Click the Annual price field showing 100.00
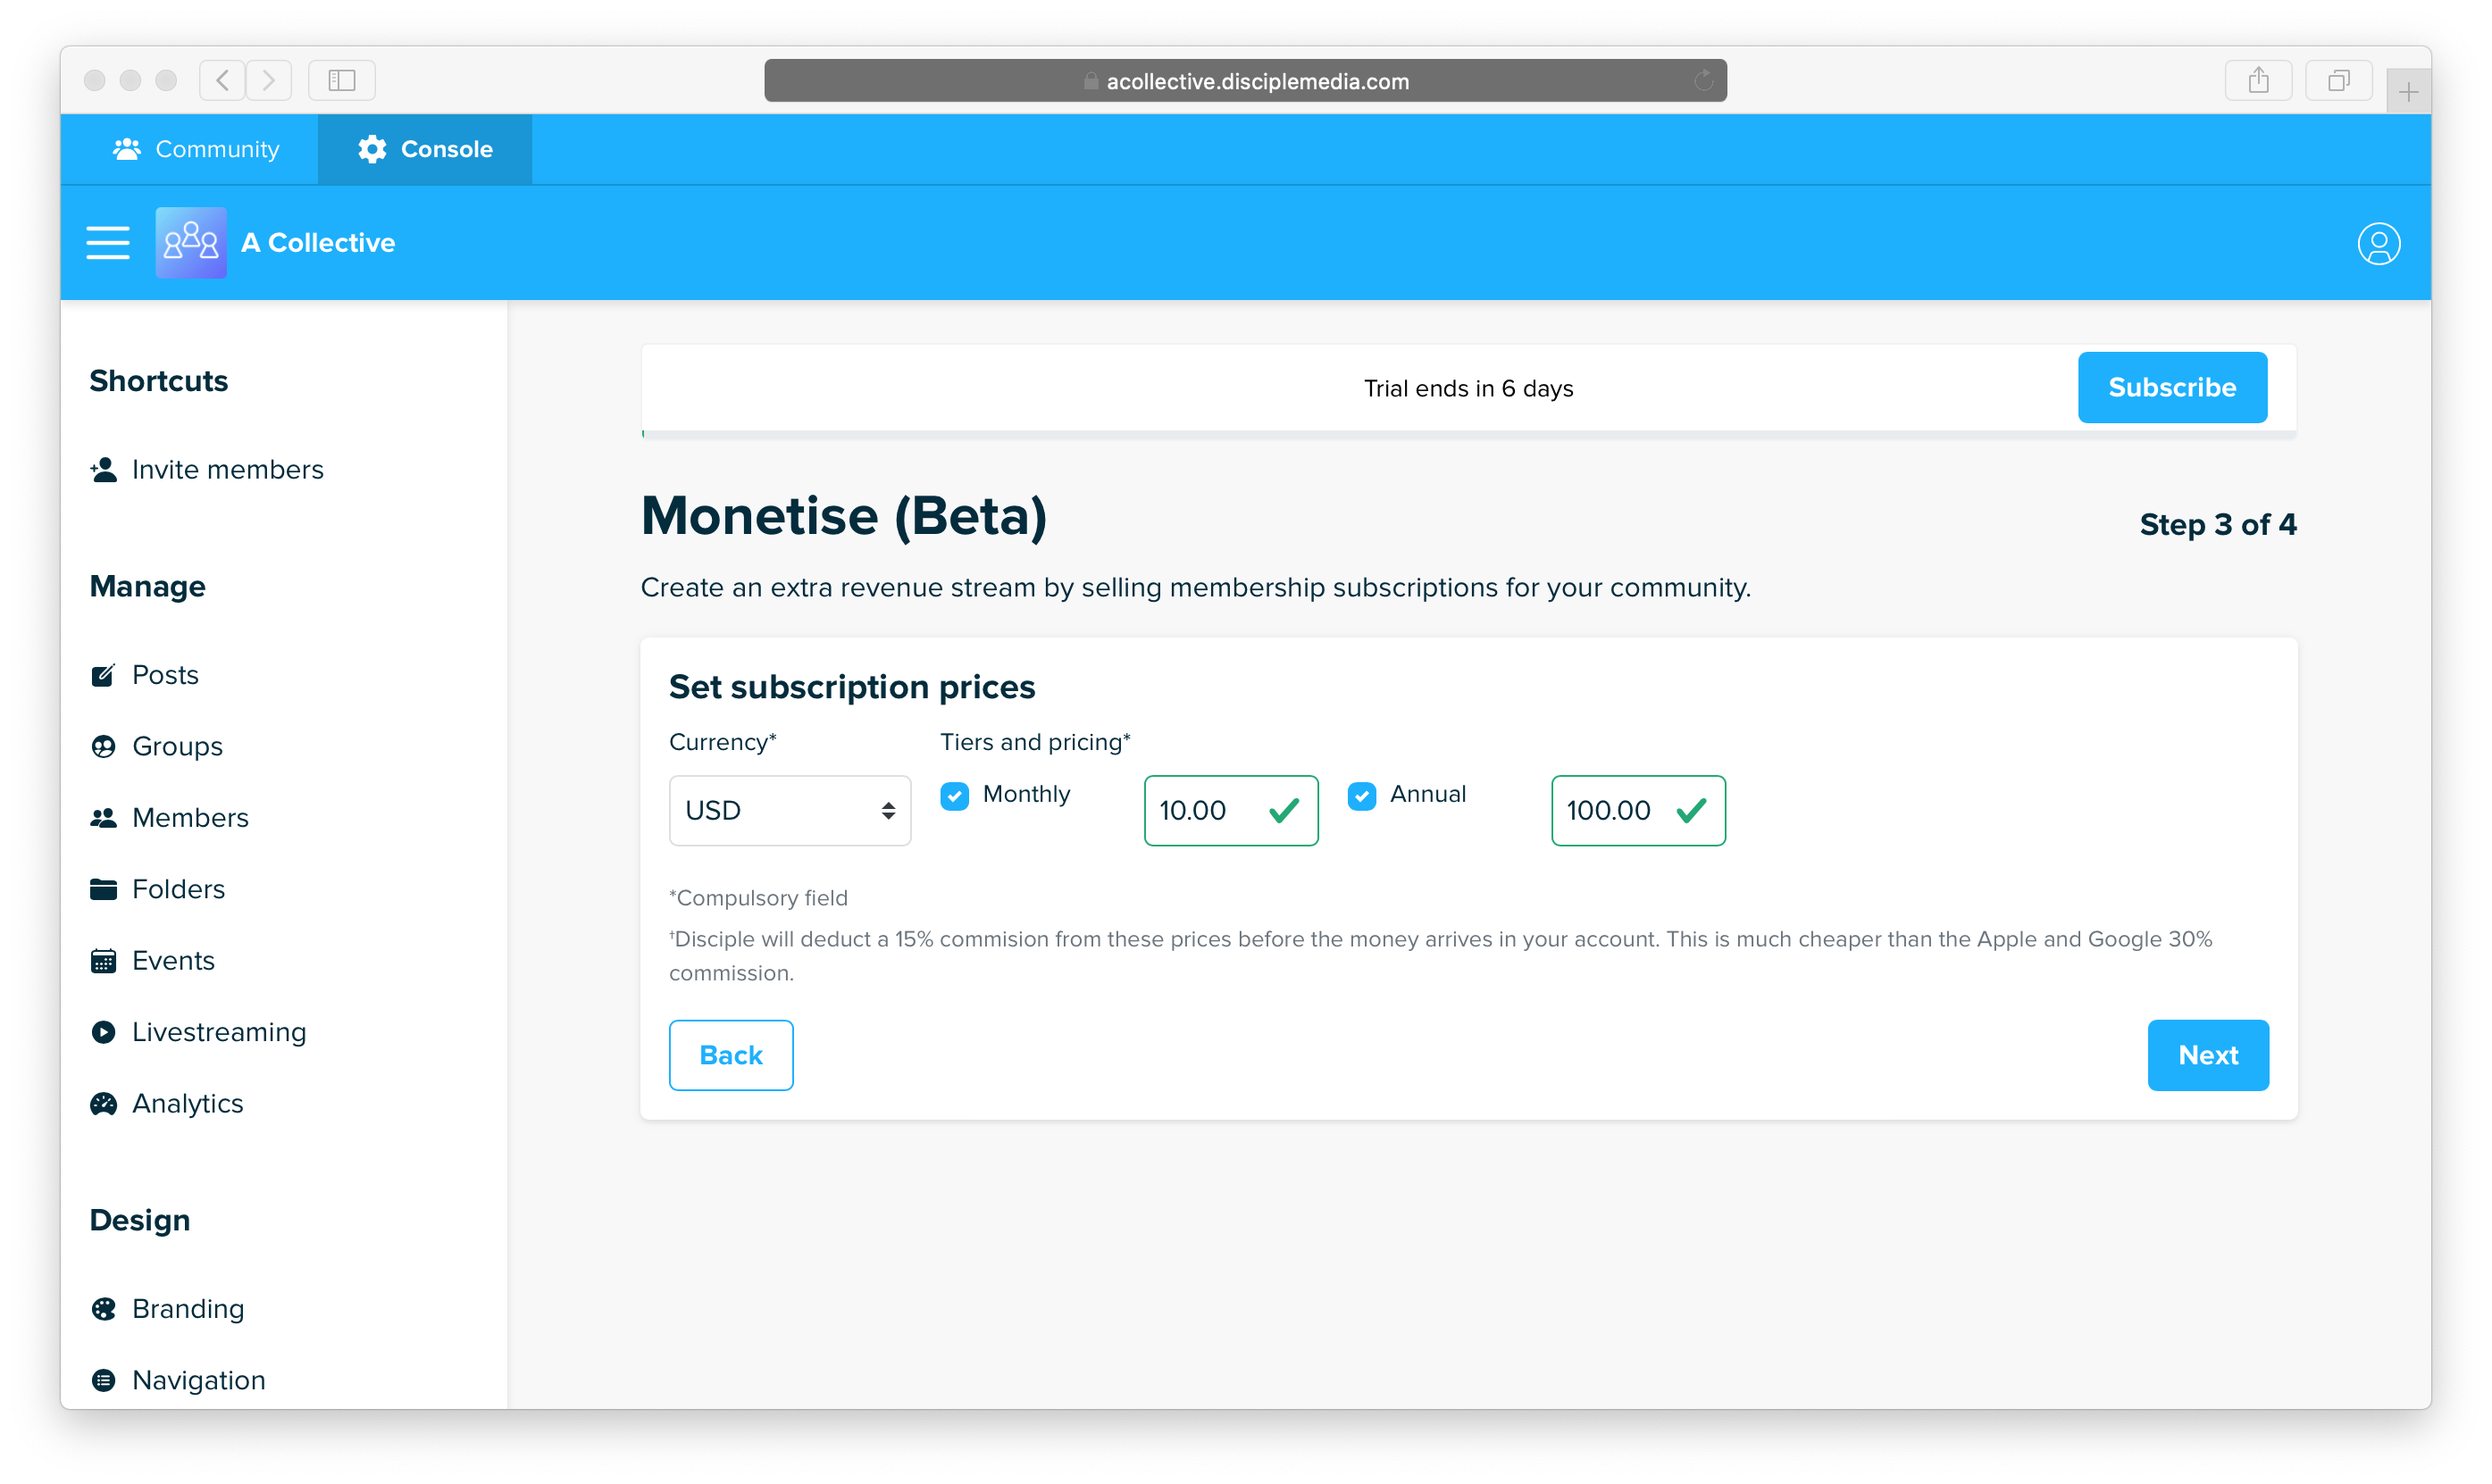2492x1484 pixels. (1638, 810)
